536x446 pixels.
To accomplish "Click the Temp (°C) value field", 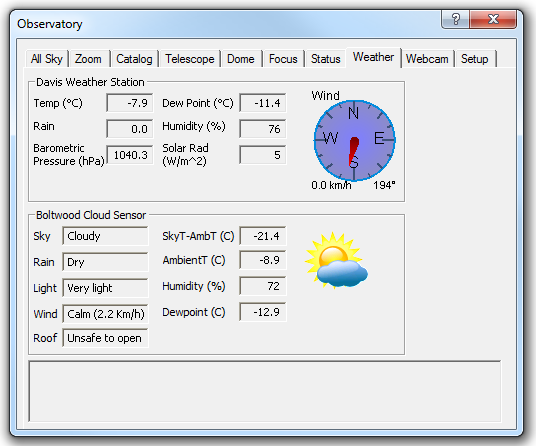I will (130, 103).
